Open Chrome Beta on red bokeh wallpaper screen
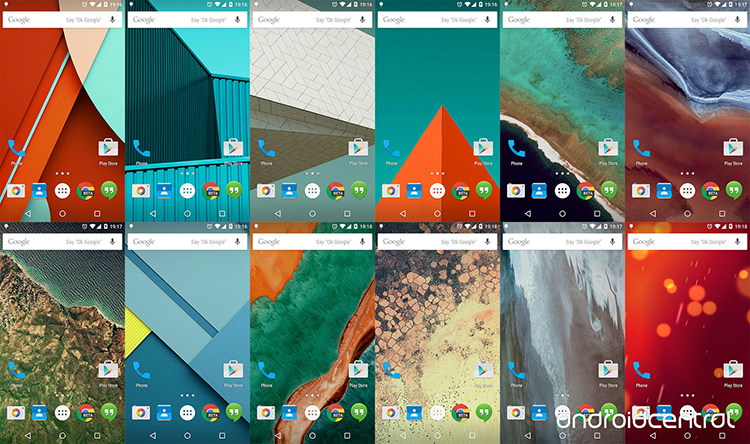 pos(710,411)
